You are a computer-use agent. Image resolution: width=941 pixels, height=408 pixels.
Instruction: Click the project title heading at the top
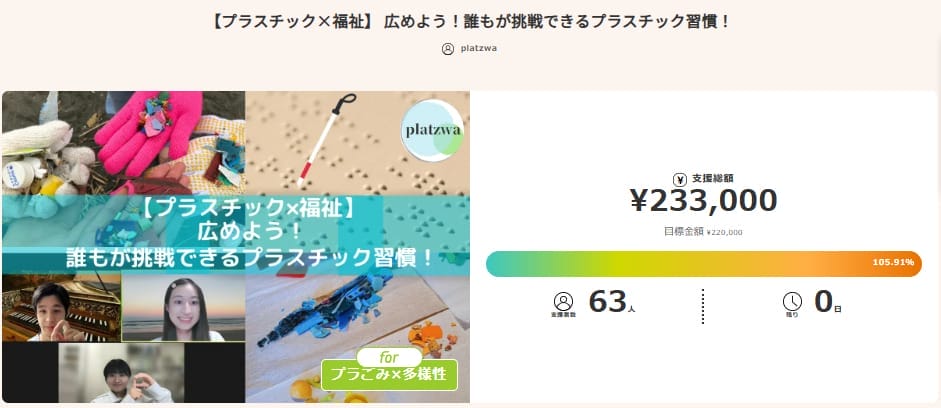[470, 21]
